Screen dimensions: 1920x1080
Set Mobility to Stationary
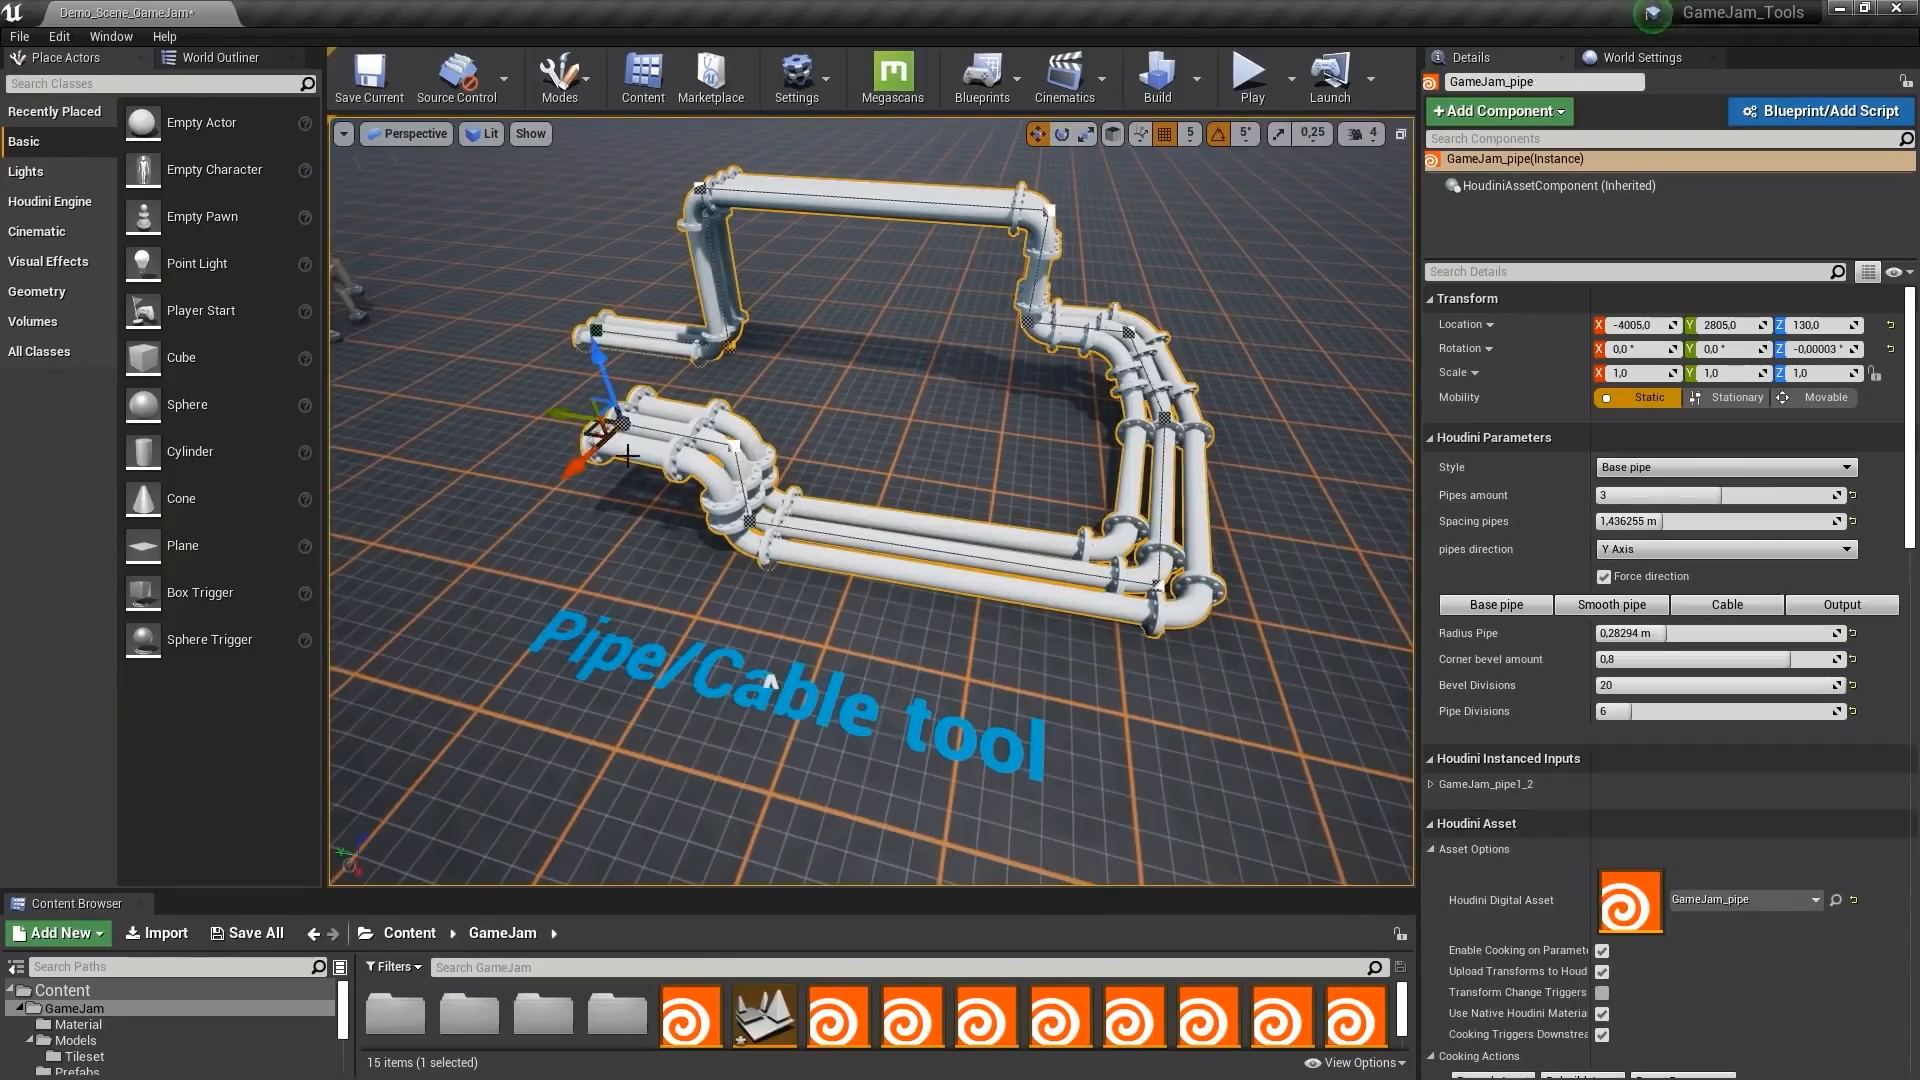tap(1727, 398)
